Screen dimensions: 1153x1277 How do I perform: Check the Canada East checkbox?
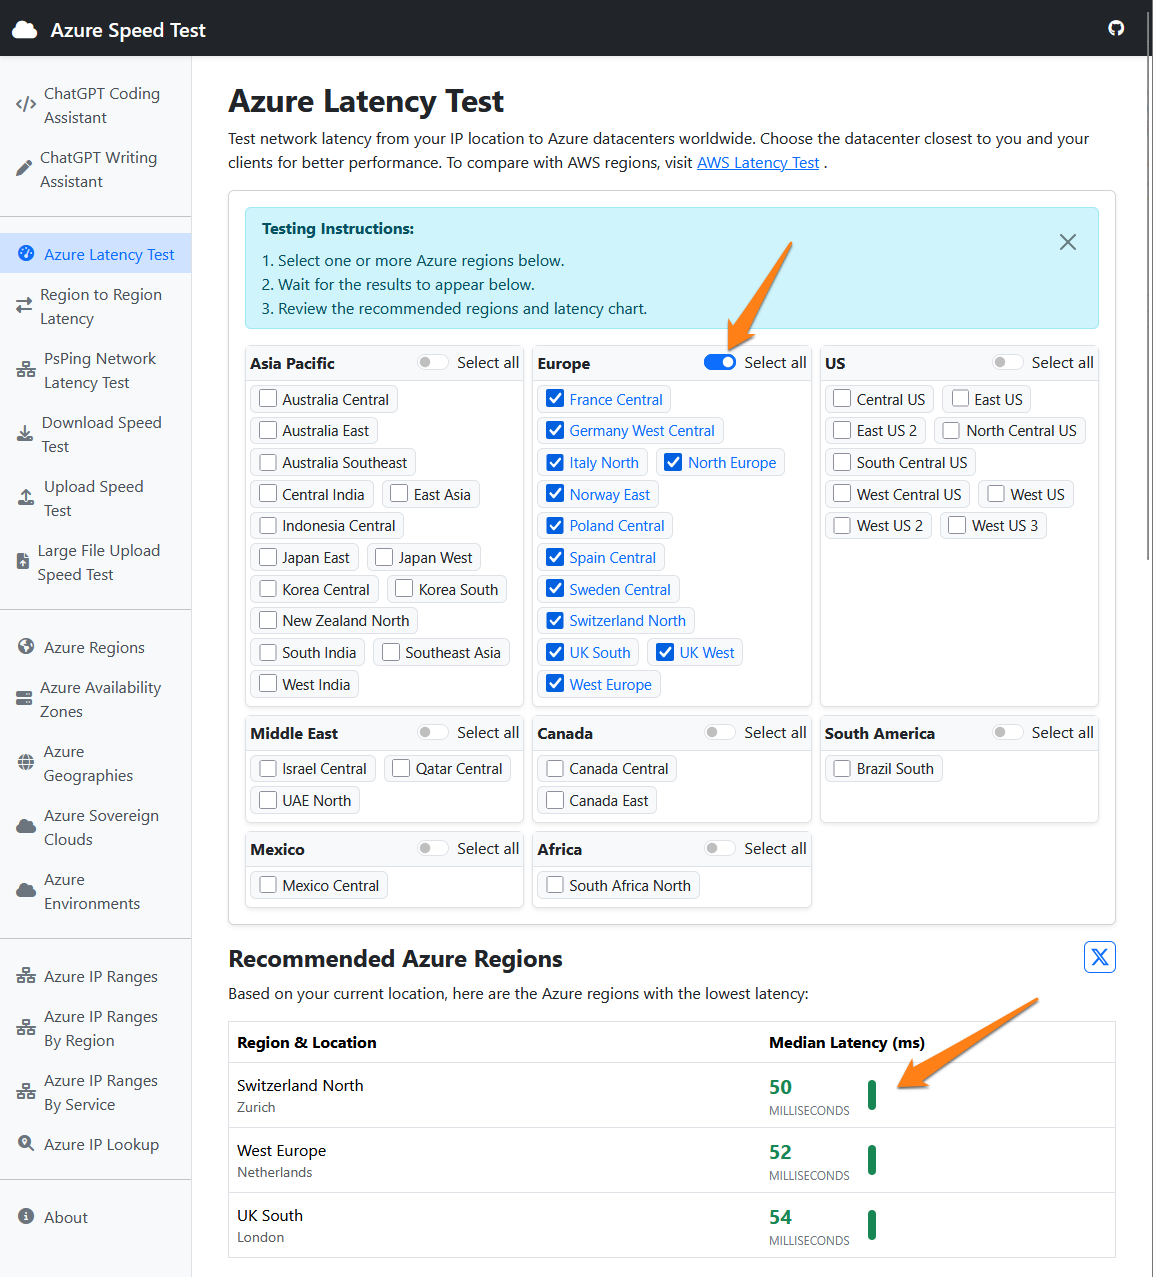pos(555,800)
